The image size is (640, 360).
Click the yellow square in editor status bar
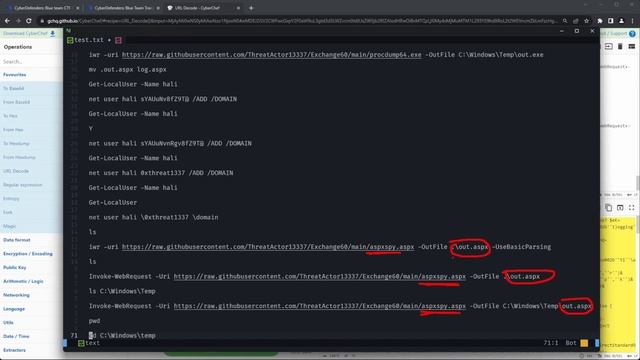click(x=584, y=343)
